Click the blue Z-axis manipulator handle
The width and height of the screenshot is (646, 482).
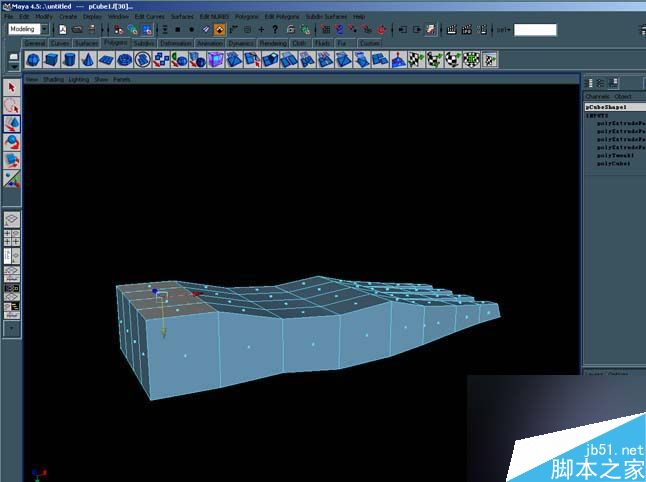[x=155, y=291]
